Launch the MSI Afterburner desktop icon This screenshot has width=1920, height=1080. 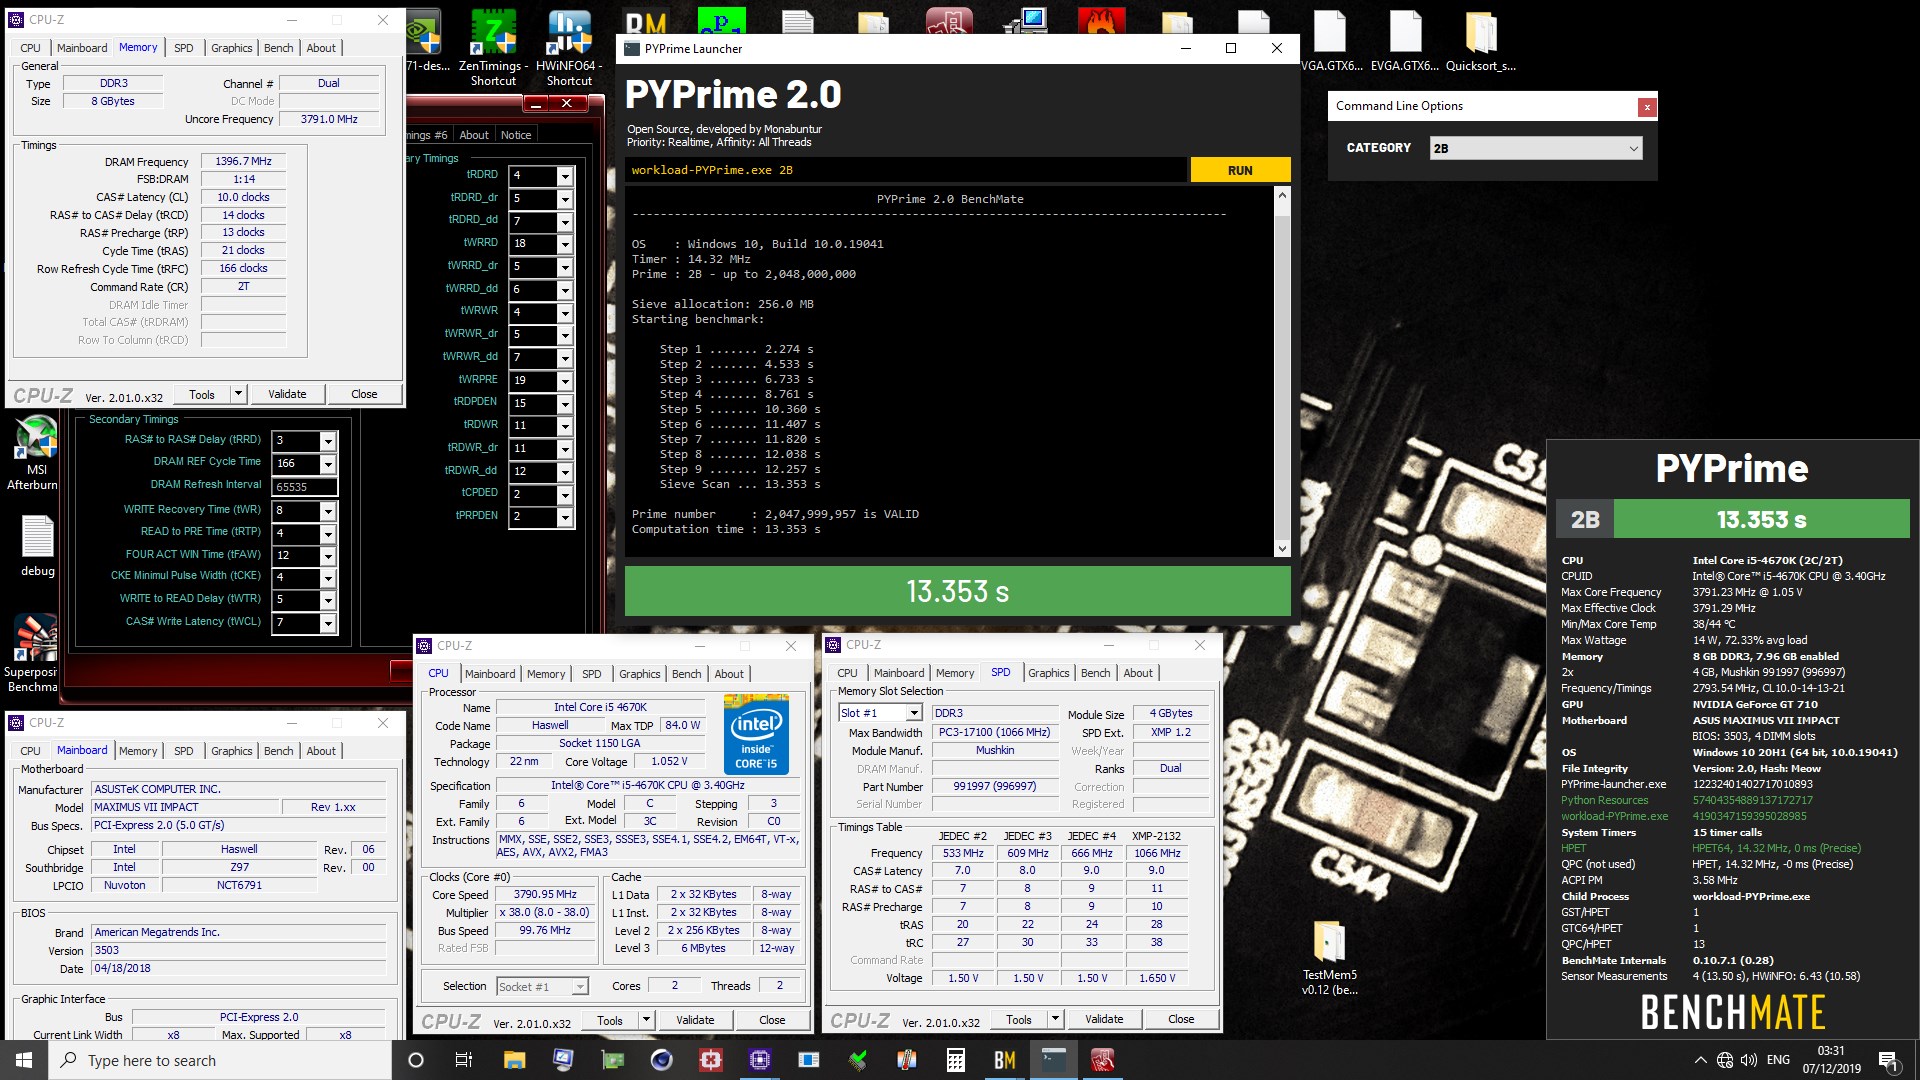tap(36, 453)
